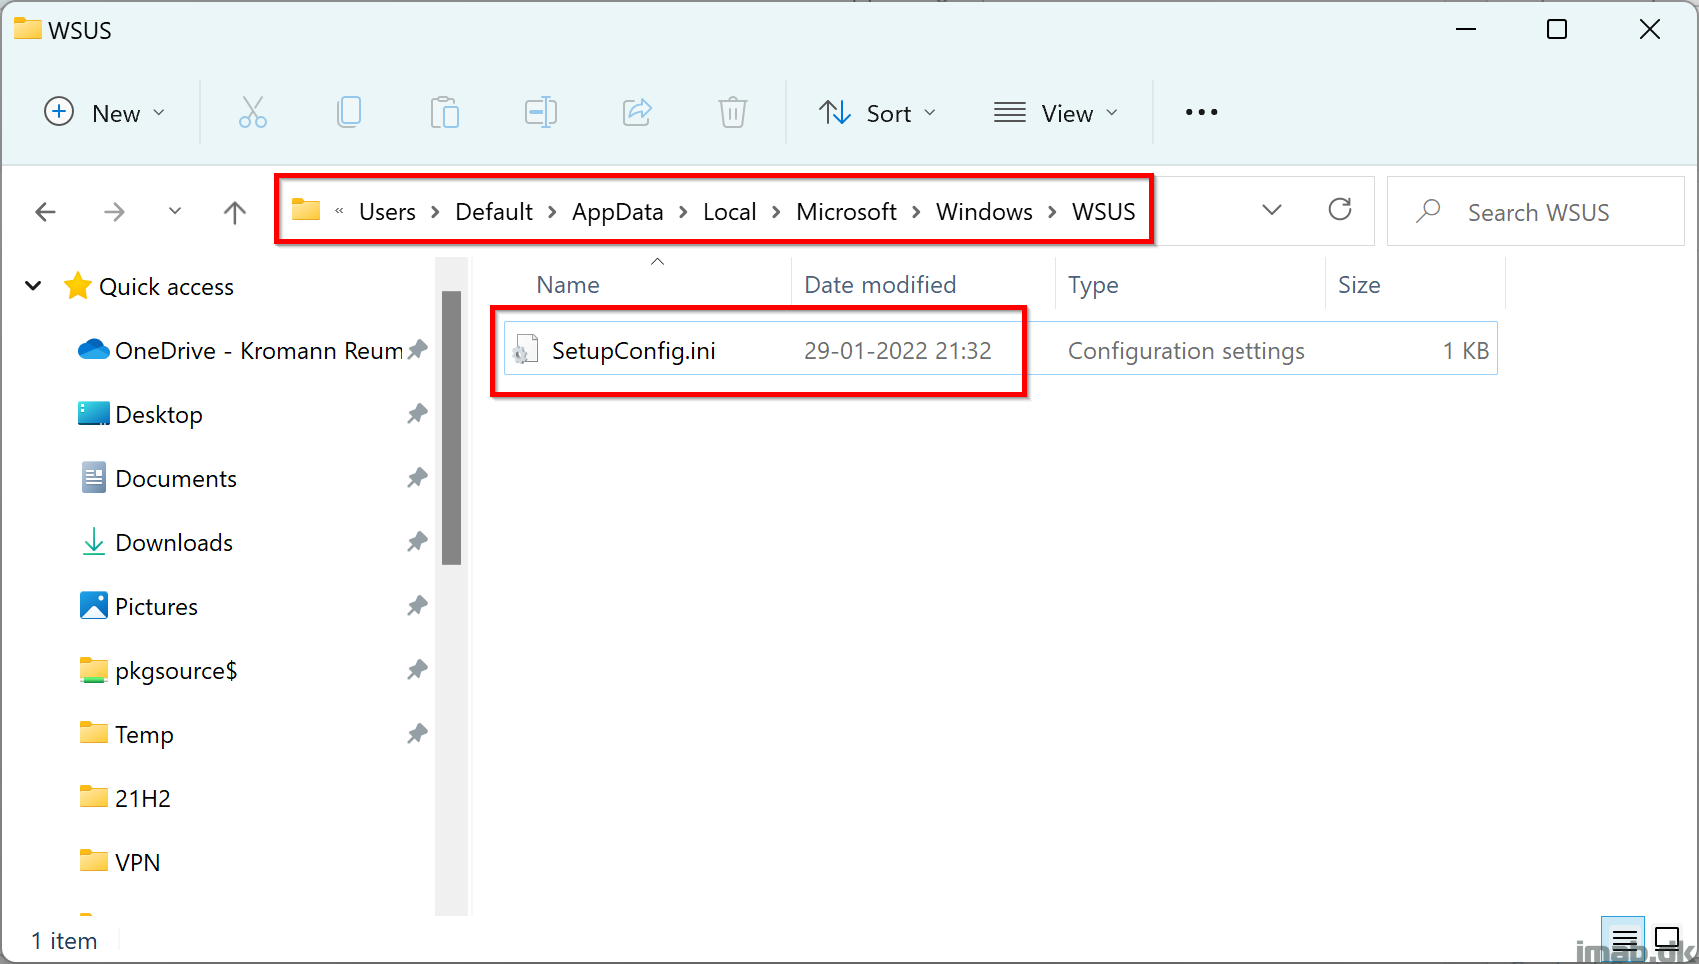Switch to details view icon in status bar
The width and height of the screenshot is (1699, 964).
click(x=1624, y=940)
